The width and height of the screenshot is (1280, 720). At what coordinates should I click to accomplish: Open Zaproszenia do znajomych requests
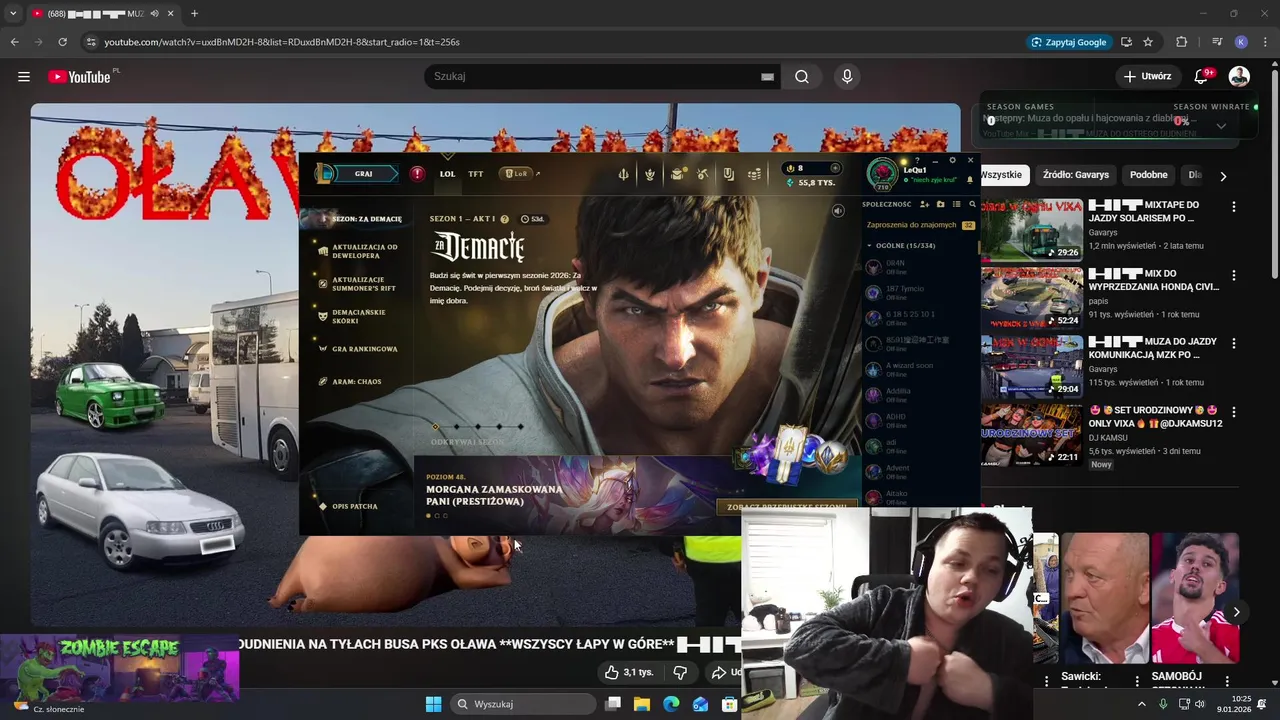(920, 225)
